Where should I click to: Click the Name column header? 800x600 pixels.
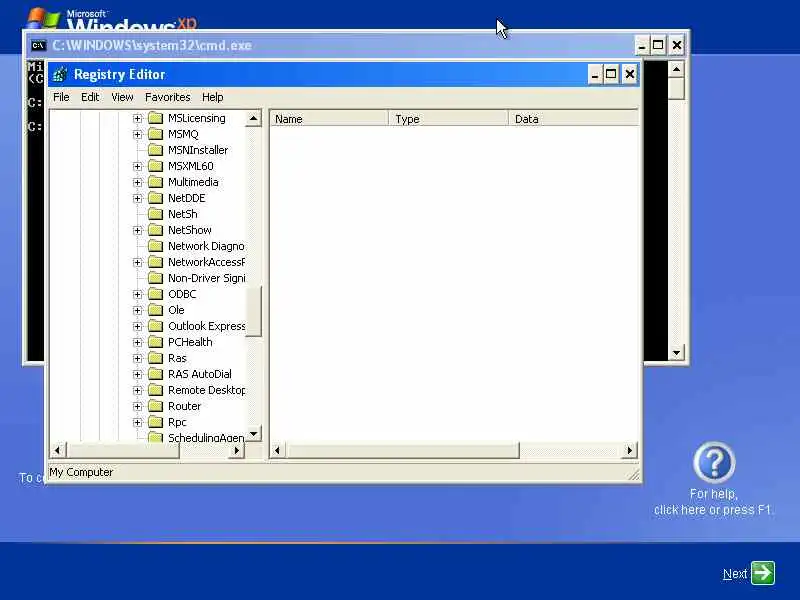(x=329, y=119)
